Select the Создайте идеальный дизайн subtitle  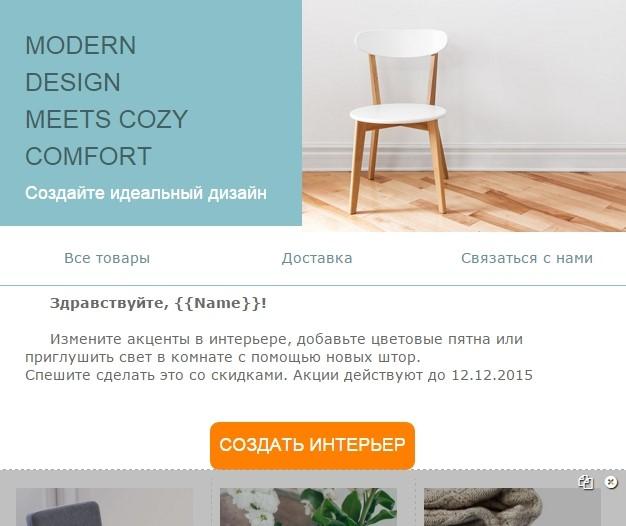(146, 193)
